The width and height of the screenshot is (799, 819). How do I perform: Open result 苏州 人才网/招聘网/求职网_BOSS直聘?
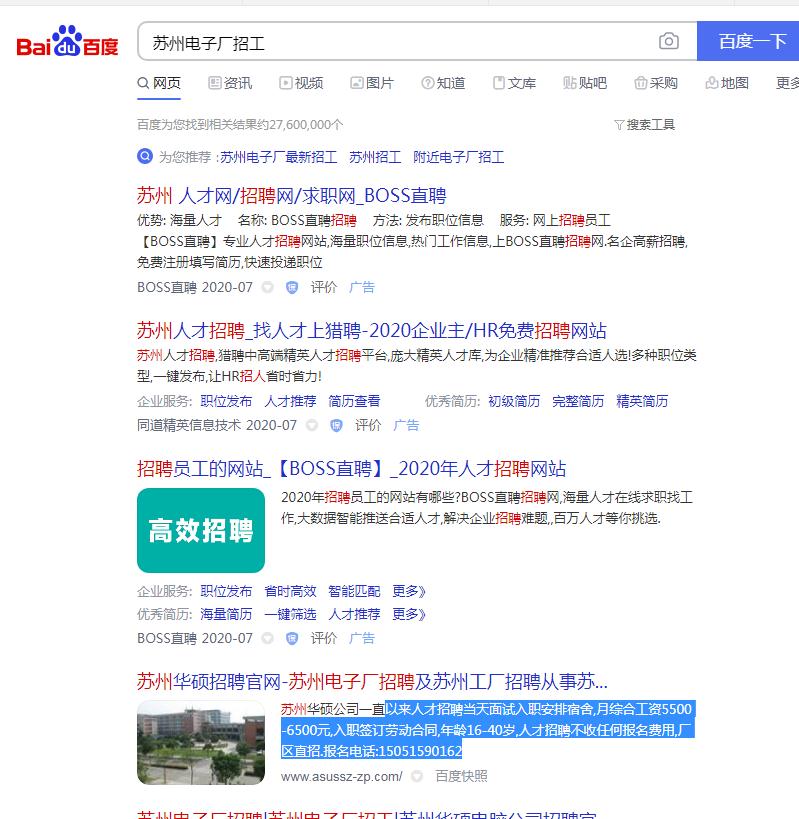point(291,196)
